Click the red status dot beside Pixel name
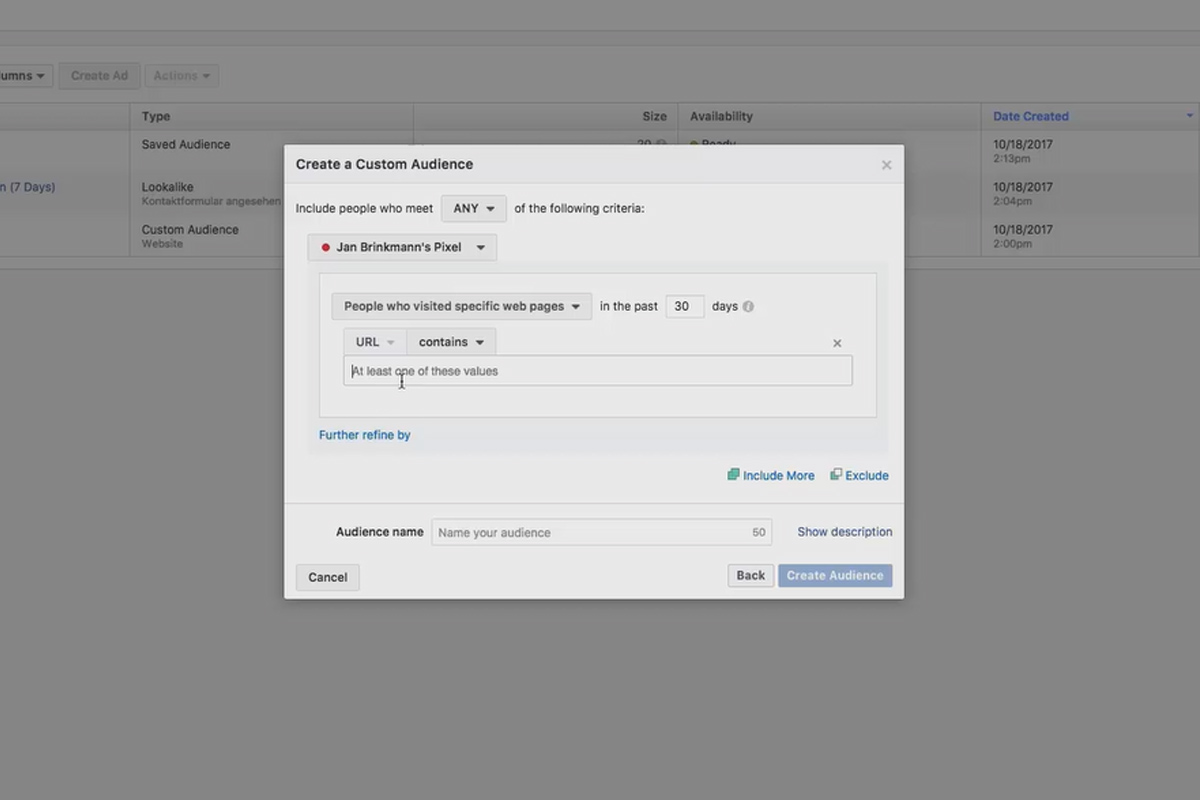 click(325, 247)
